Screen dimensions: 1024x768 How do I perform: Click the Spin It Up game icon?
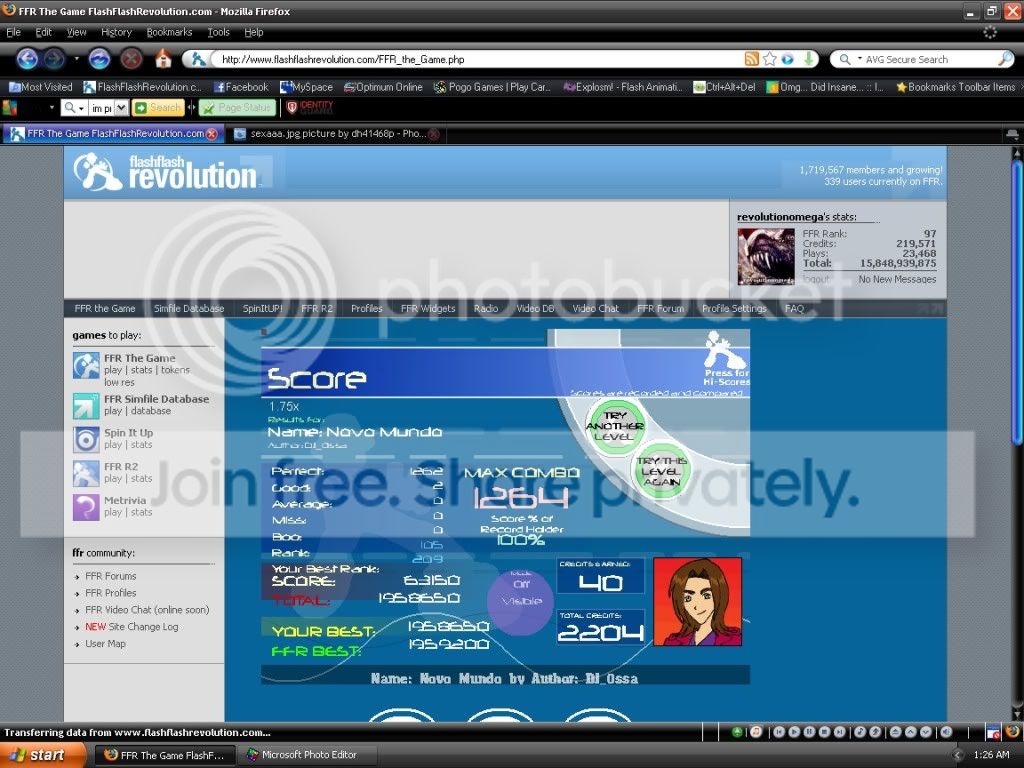point(86,439)
